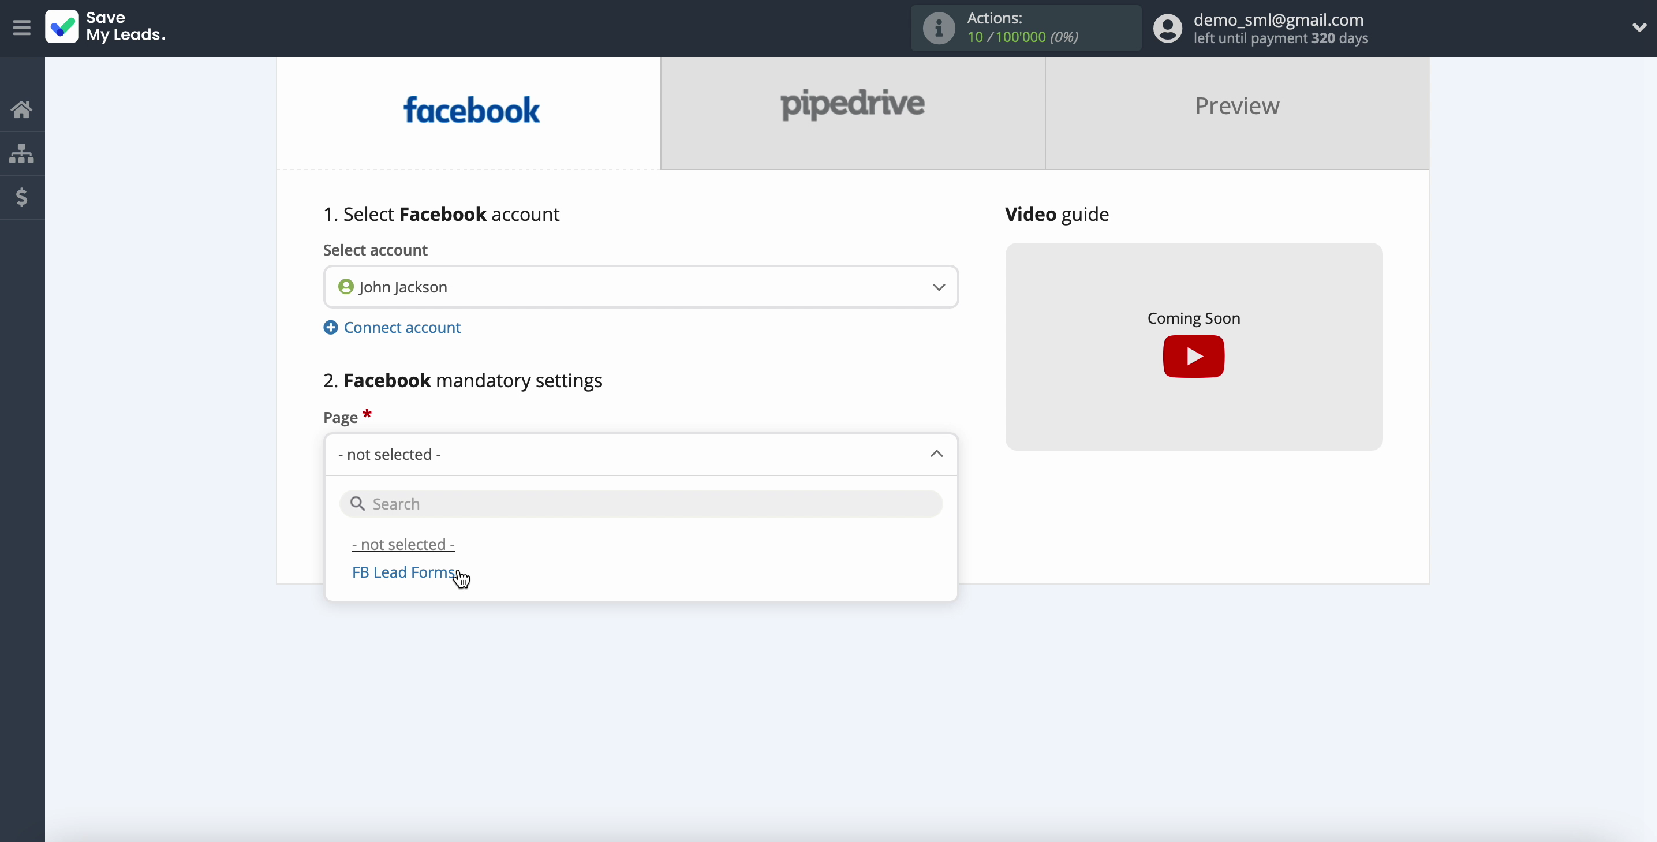
Task: Click the John Jackson account avatar icon
Action: [x=346, y=287]
